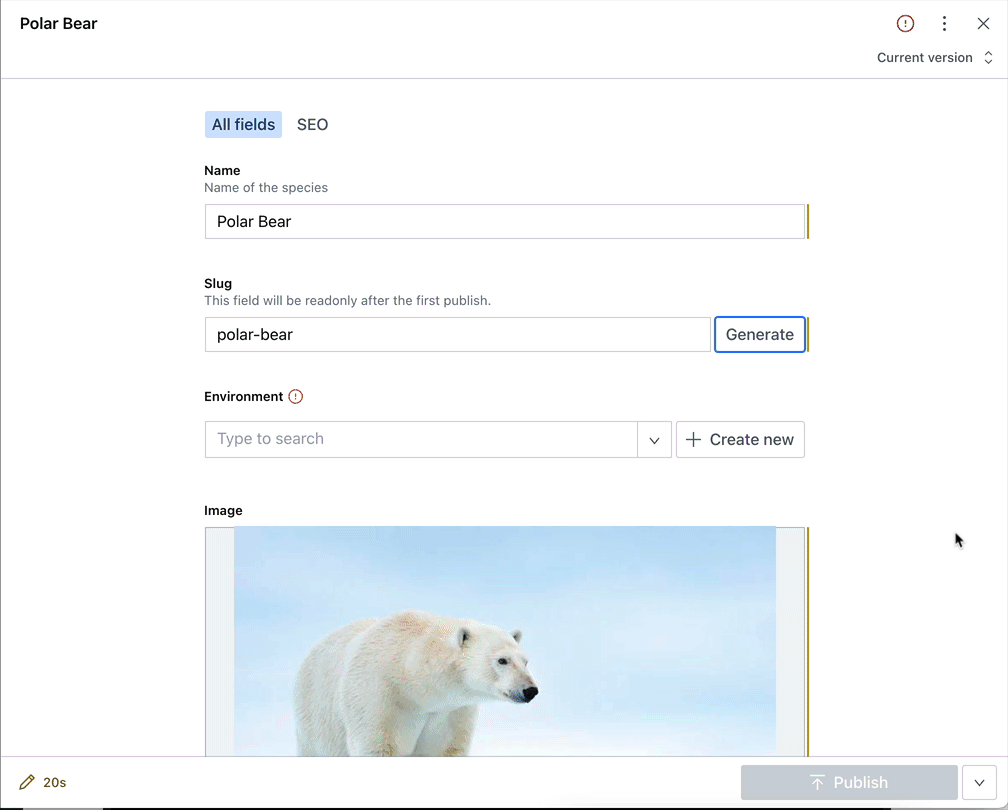The height and width of the screenshot is (810, 1008).
Task: Click into the Name input field
Action: pos(505,222)
